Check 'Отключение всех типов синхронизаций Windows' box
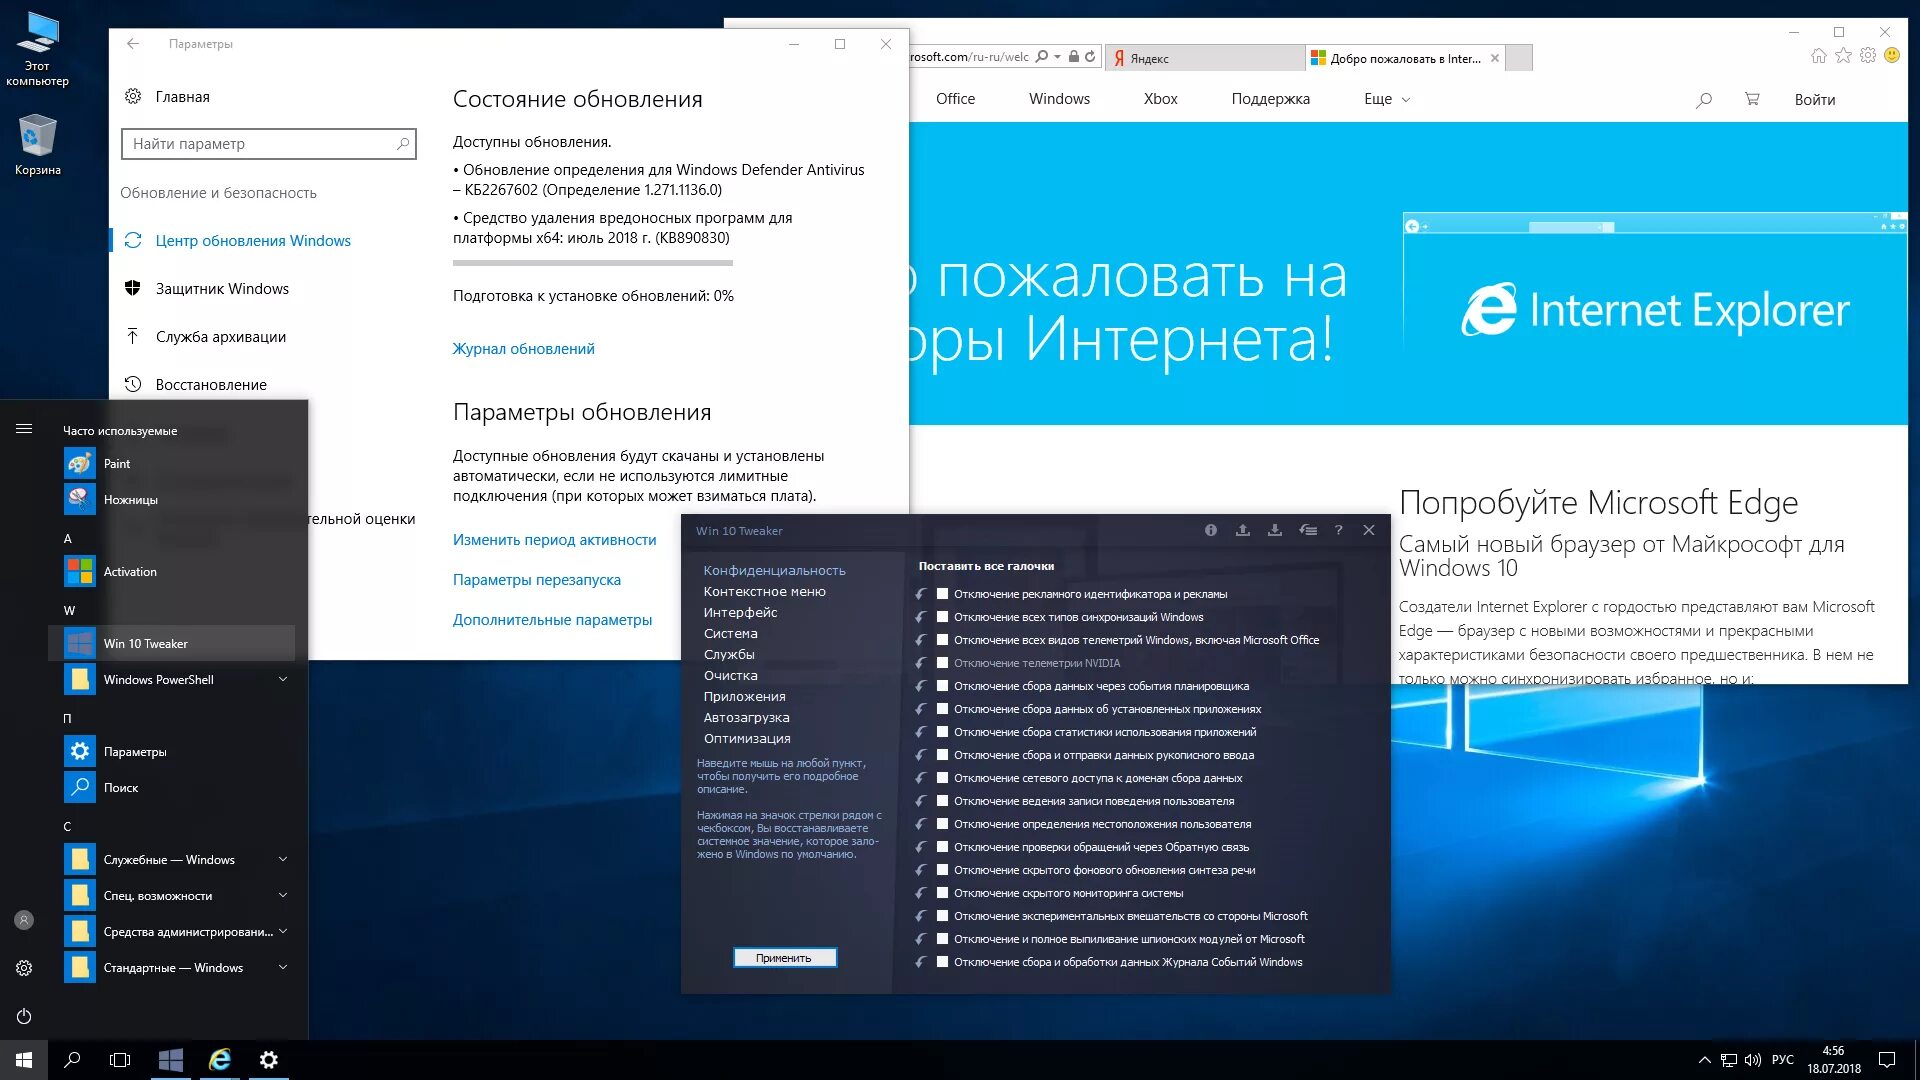This screenshot has height=1080, width=1920. (x=942, y=617)
